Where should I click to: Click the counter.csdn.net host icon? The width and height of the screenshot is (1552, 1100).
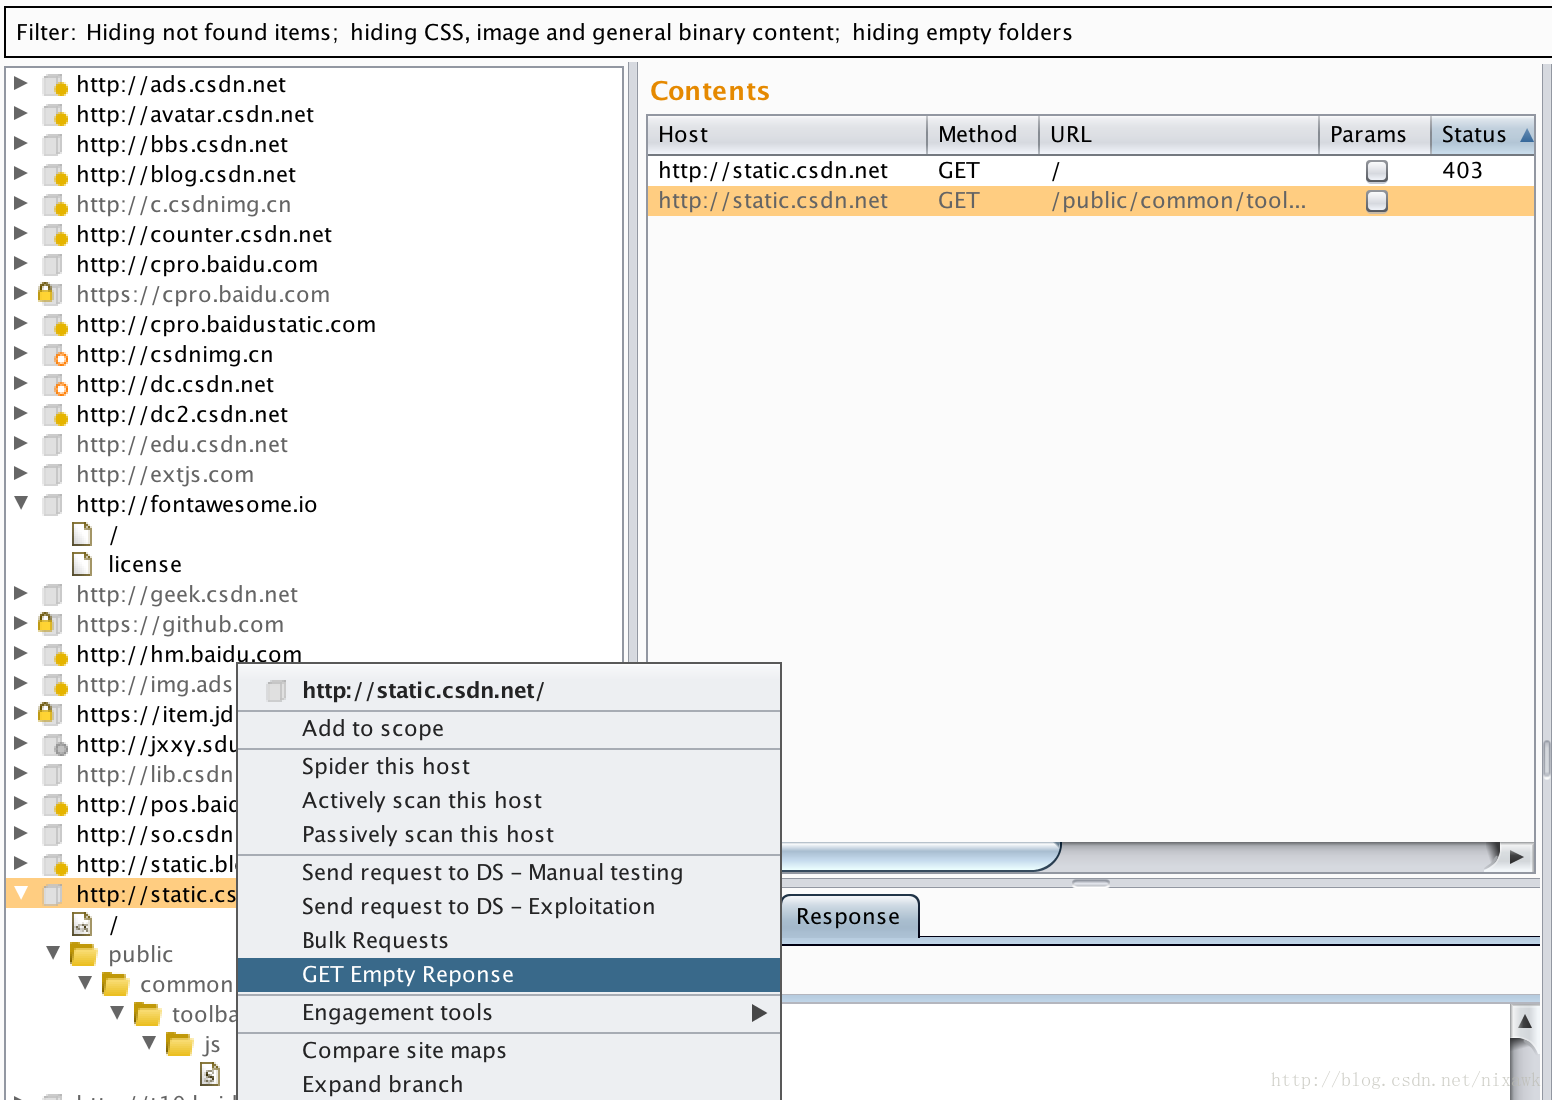55,235
